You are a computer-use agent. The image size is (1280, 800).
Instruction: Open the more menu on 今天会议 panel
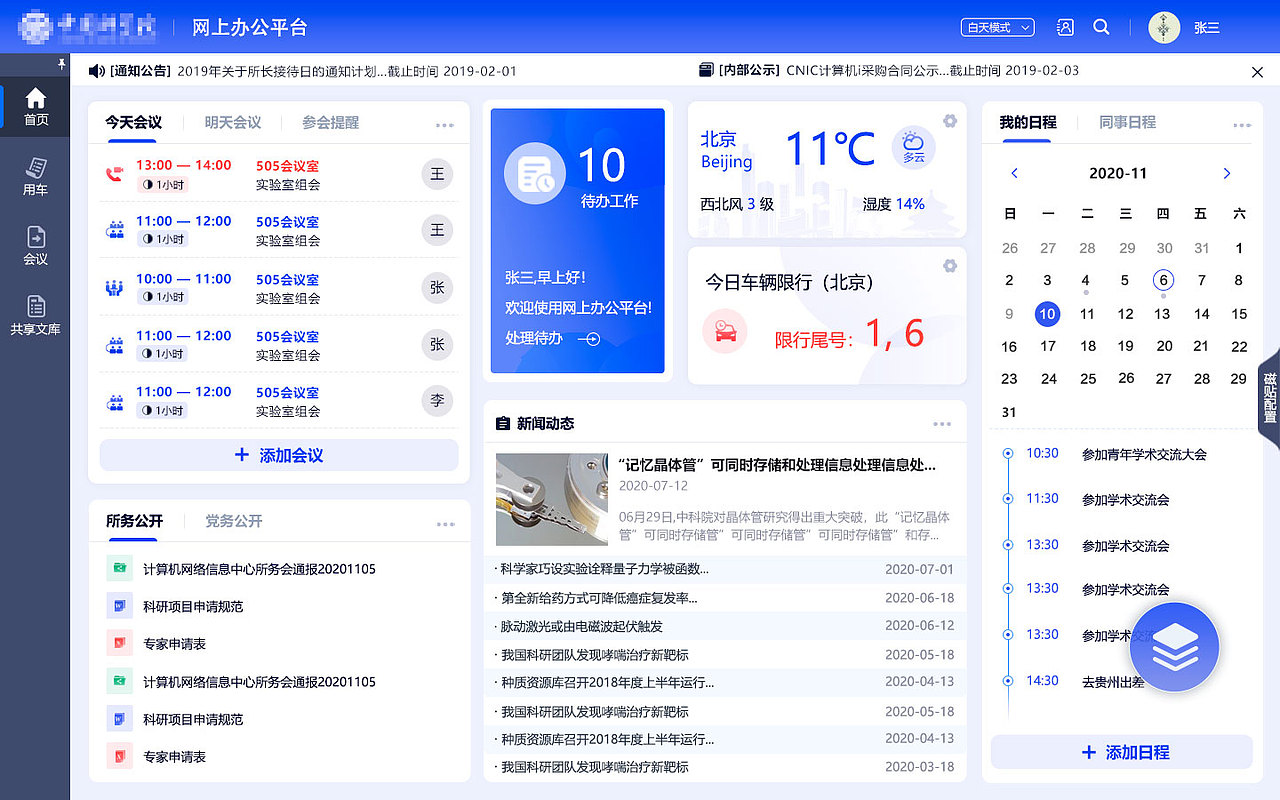(x=443, y=122)
